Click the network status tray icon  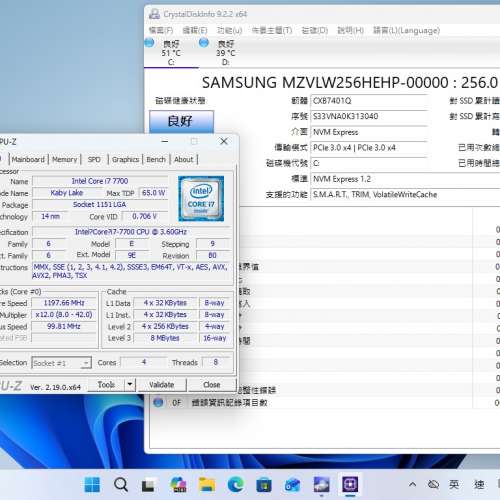pyautogui.click(x=433, y=484)
